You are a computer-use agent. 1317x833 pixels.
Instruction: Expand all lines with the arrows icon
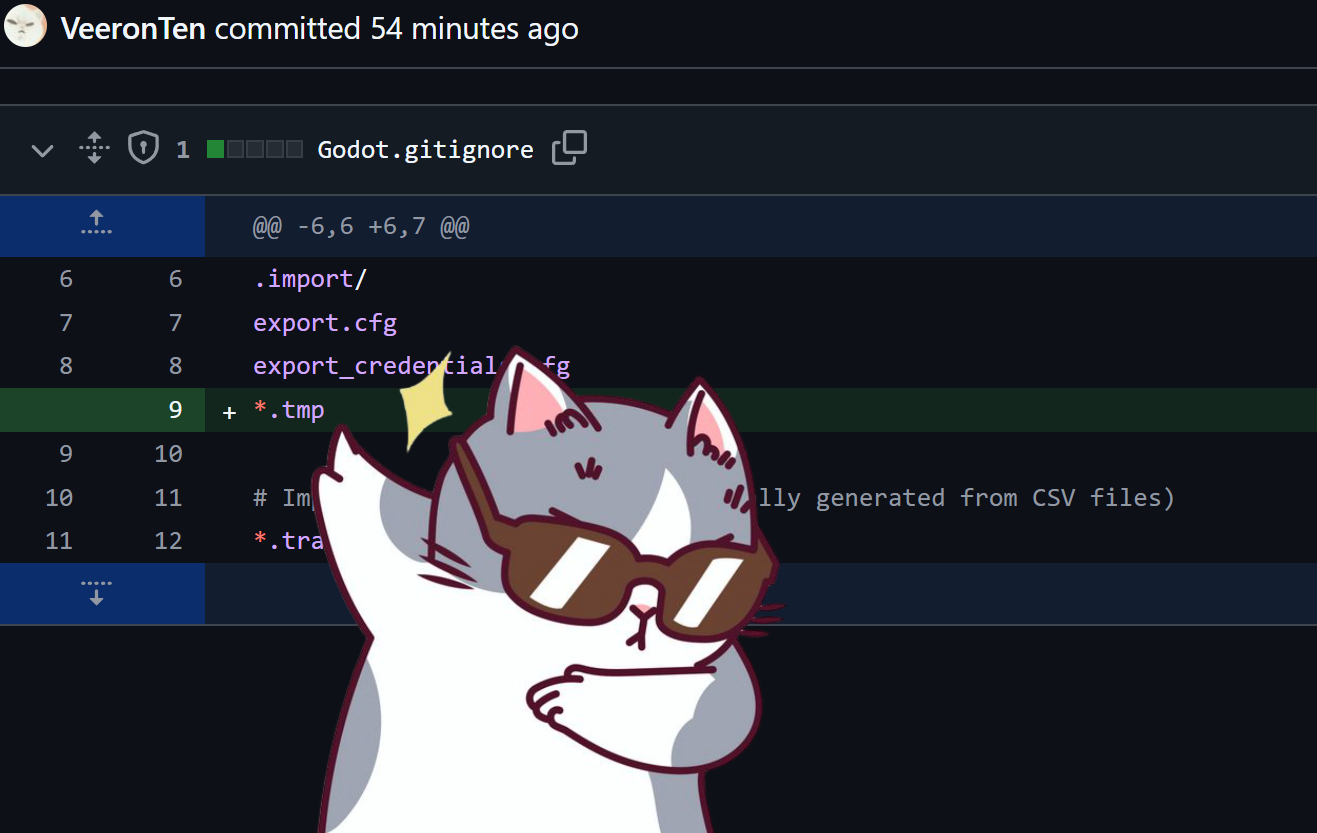pyautogui.click(x=94, y=148)
